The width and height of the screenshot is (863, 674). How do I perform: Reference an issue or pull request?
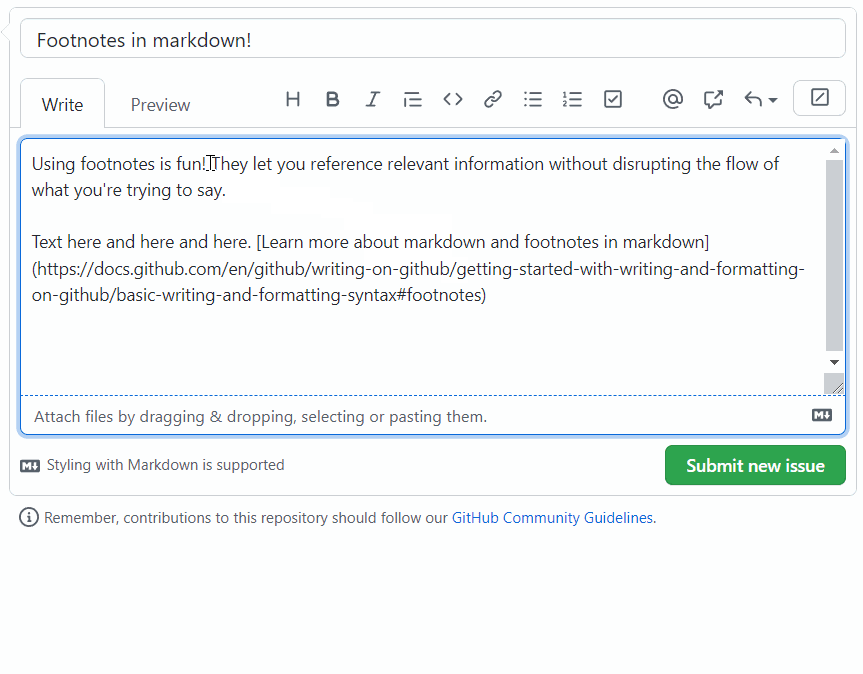713,99
